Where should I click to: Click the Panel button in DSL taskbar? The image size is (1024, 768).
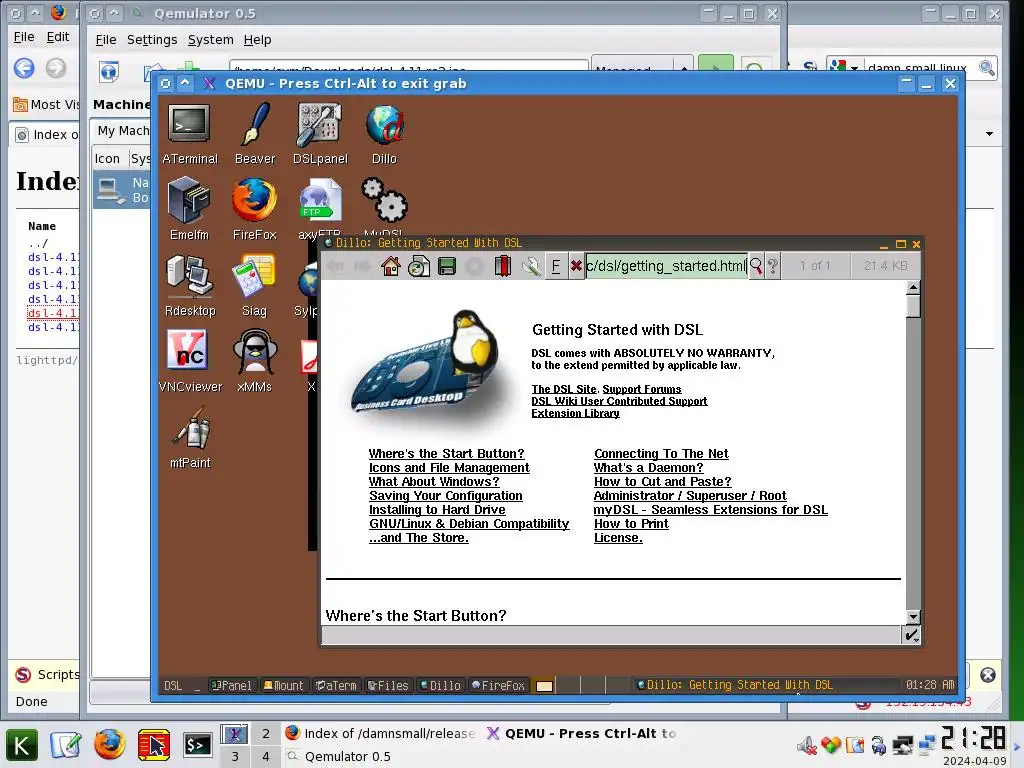(231, 685)
